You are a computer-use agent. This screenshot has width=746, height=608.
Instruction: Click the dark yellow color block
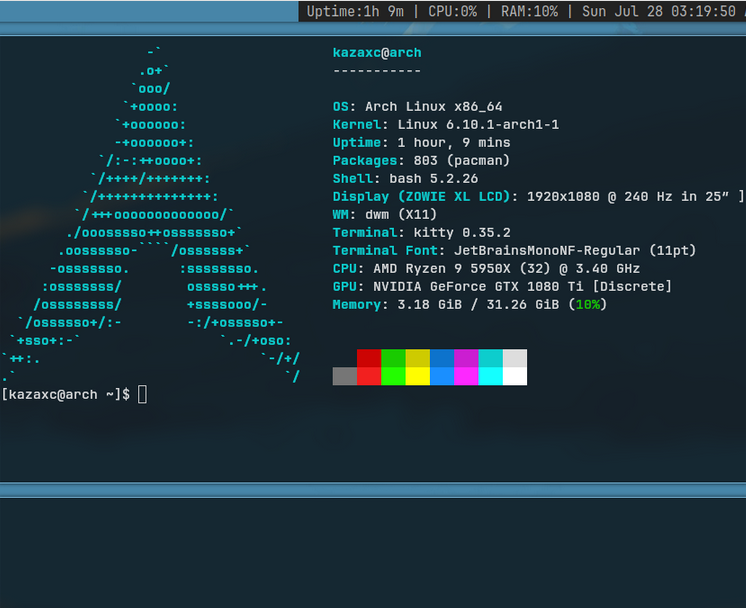418,358
